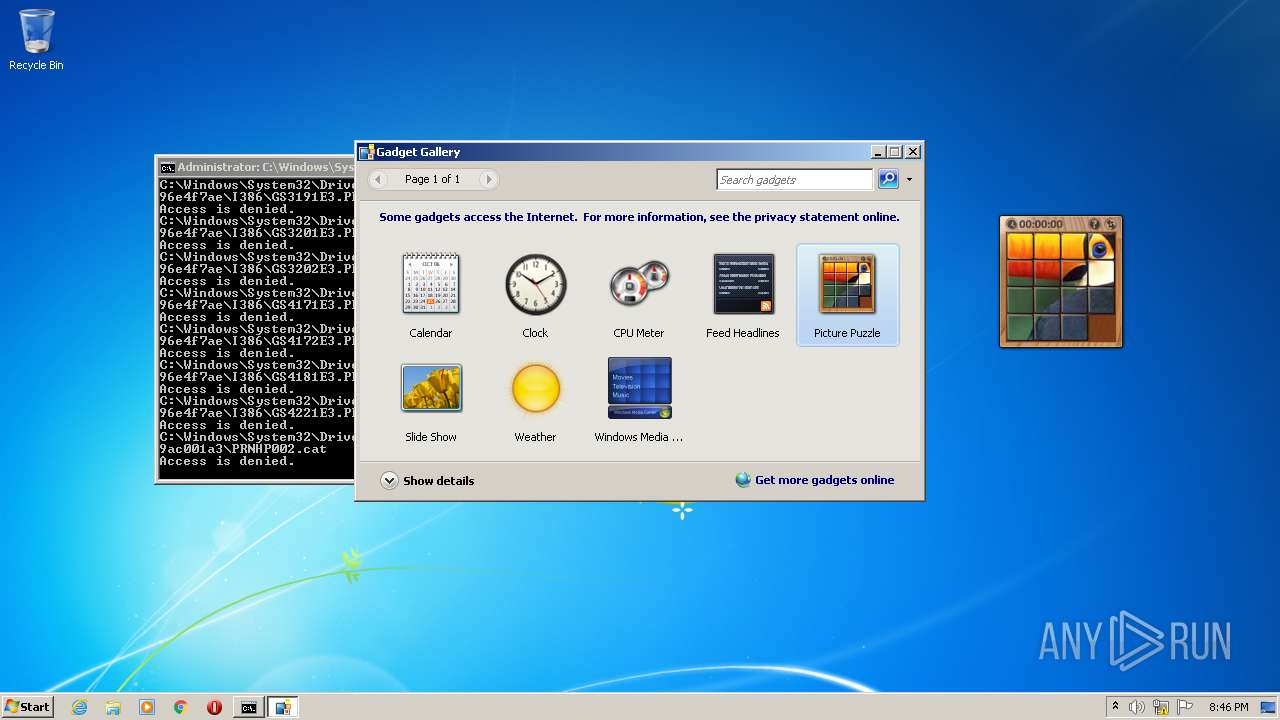Open the Get more gadgets online link

(x=824, y=480)
